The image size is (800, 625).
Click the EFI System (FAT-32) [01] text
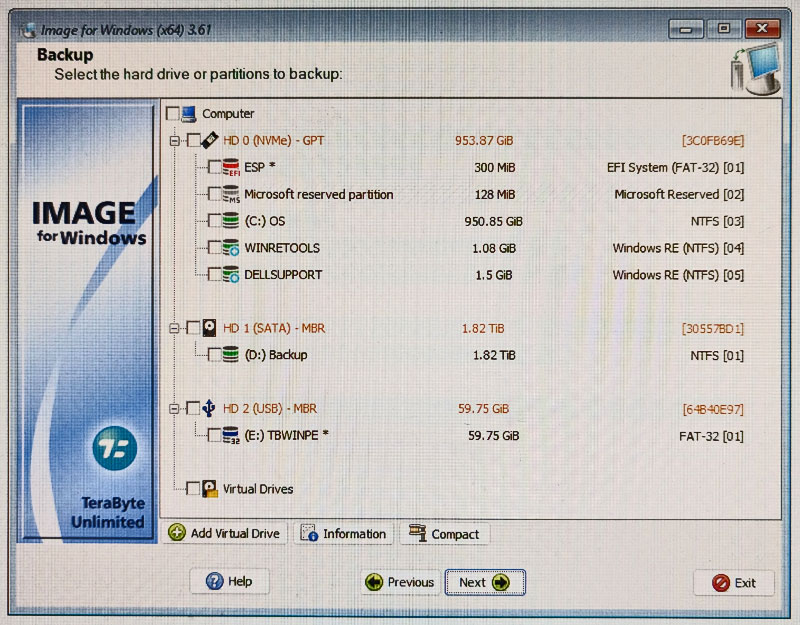[676, 167]
